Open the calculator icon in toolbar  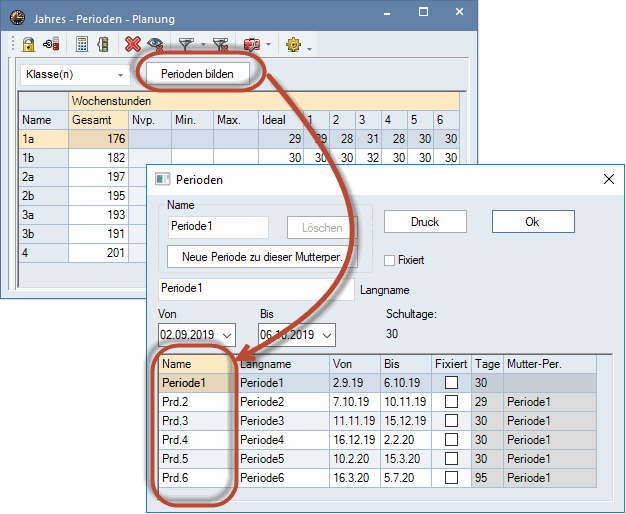point(82,44)
